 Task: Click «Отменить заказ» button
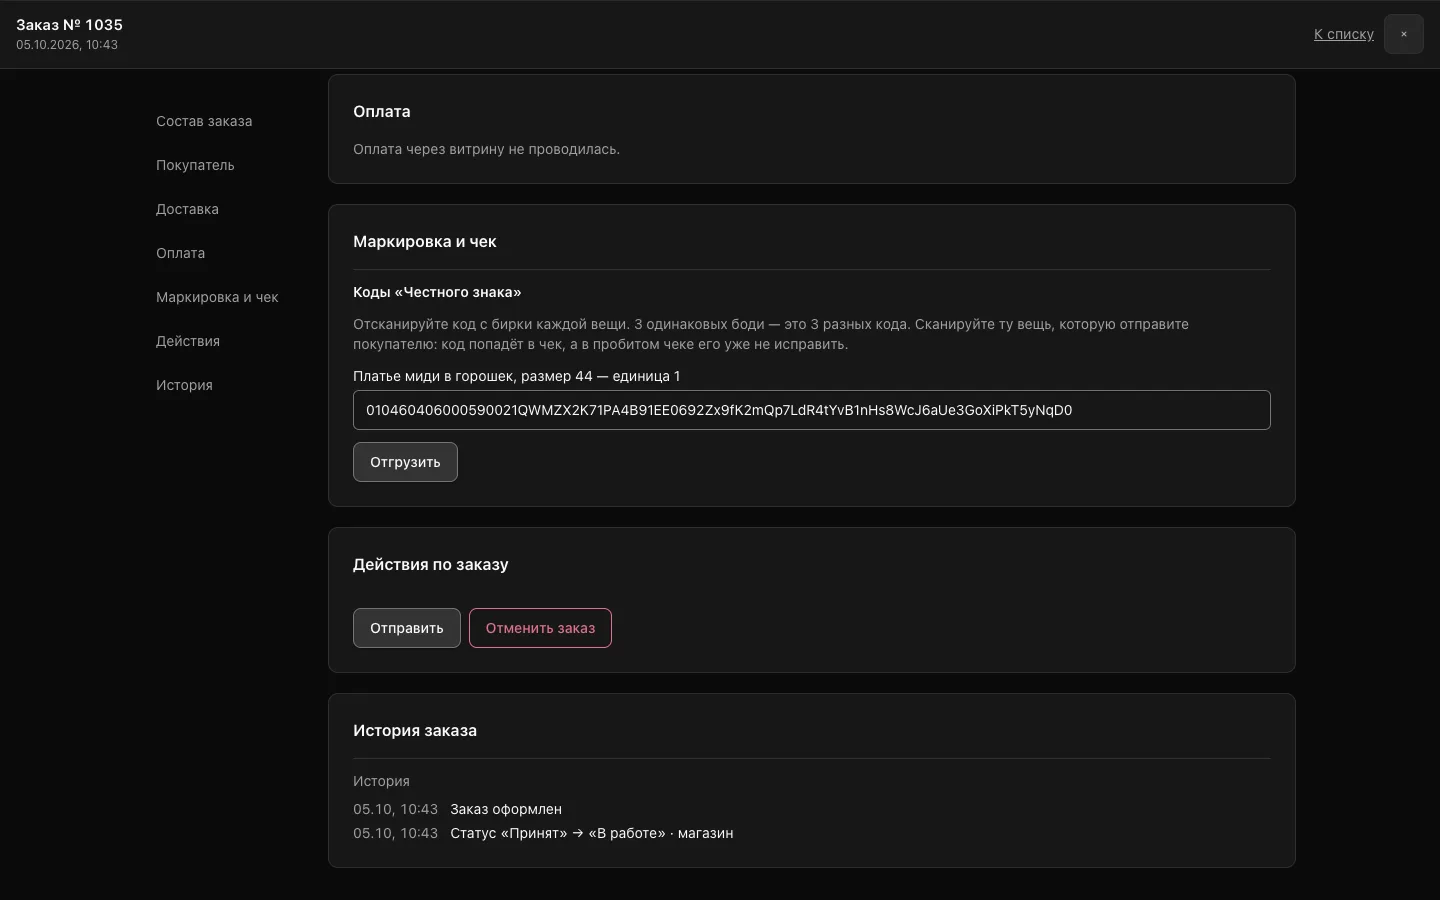(540, 628)
